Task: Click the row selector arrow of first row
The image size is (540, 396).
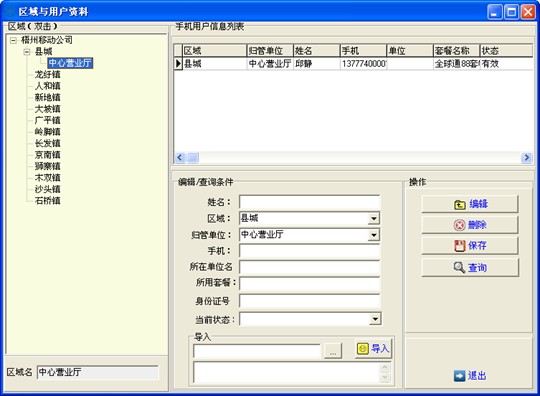Action: pos(178,64)
